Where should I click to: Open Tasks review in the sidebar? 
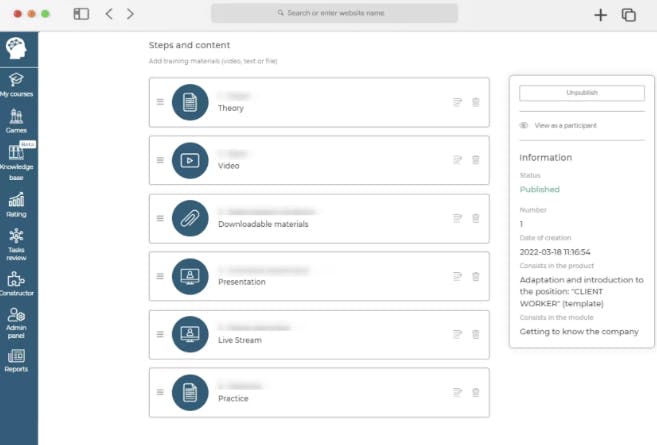click(x=16, y=242)
